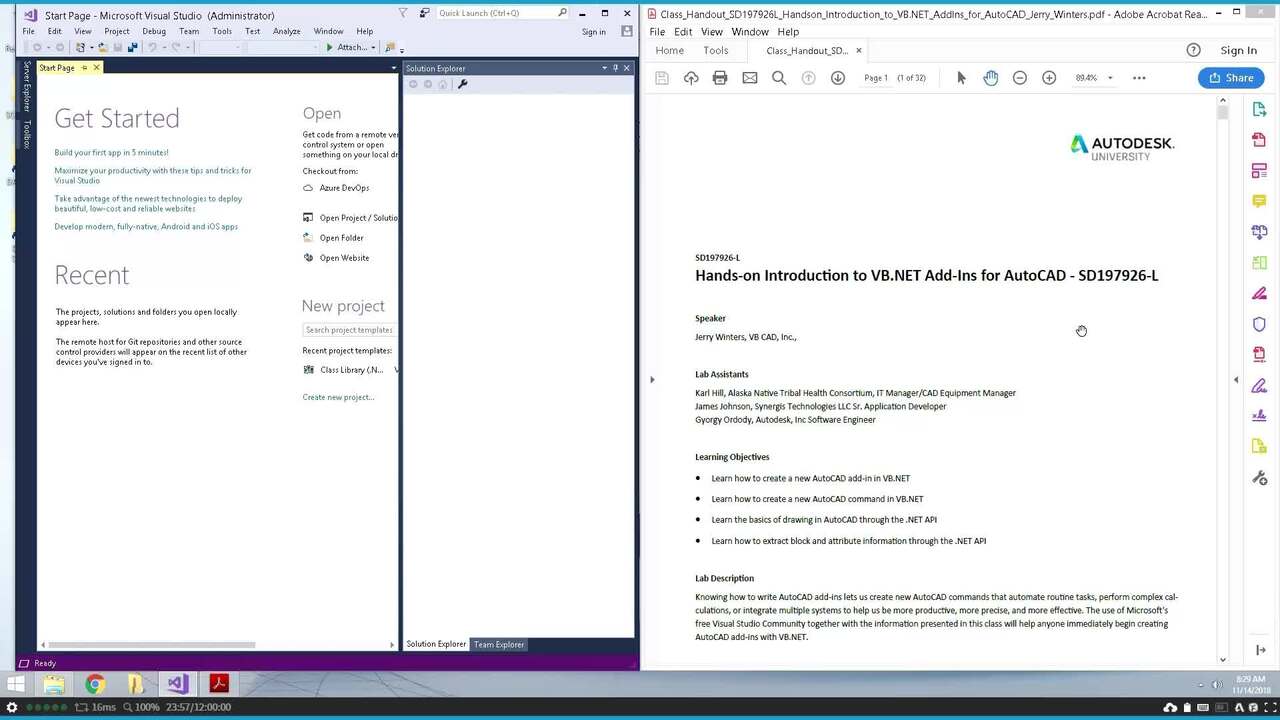Open the Window menu in Acrobat Reader

click(750, 32)
